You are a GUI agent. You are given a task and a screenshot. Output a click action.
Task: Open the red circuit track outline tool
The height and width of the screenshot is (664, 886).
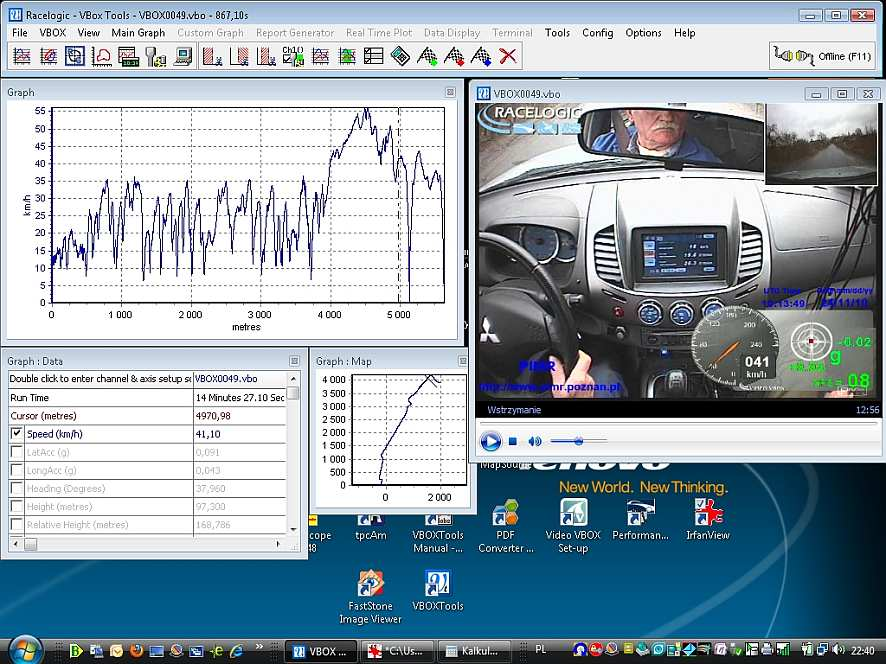tap(102, 57)
